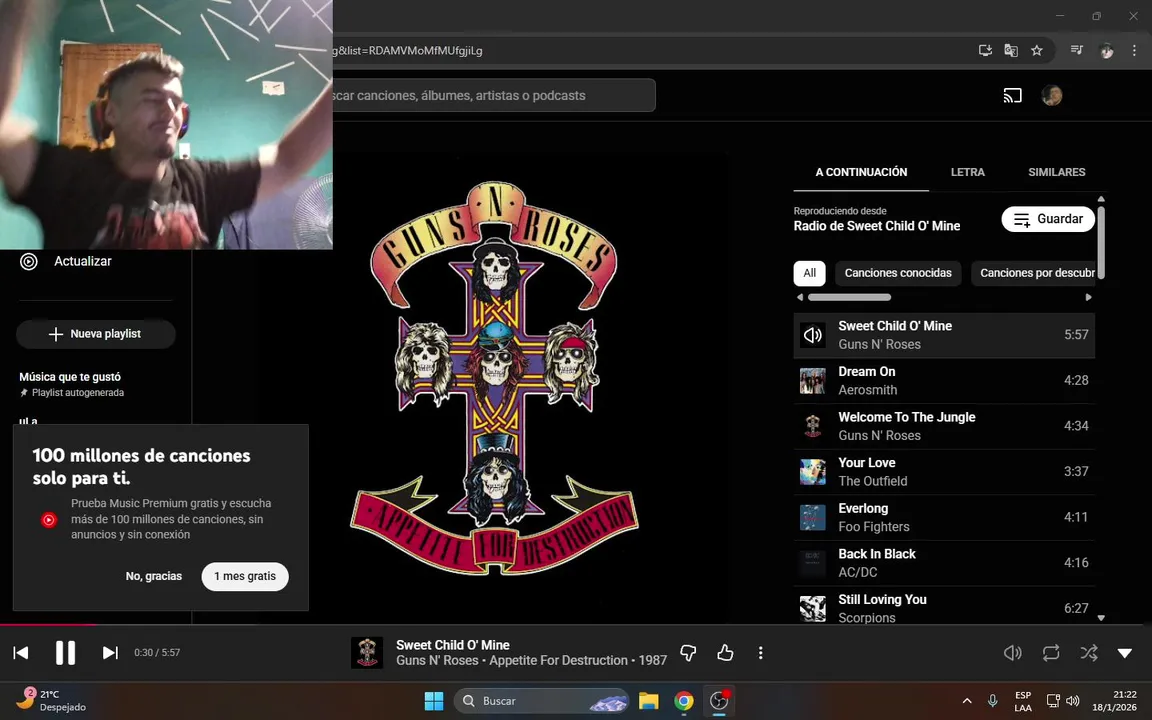The width and height of the screenshot is (1152, 720).
Task: Open Chrome media controls icon
Action: coord(1077,50)
